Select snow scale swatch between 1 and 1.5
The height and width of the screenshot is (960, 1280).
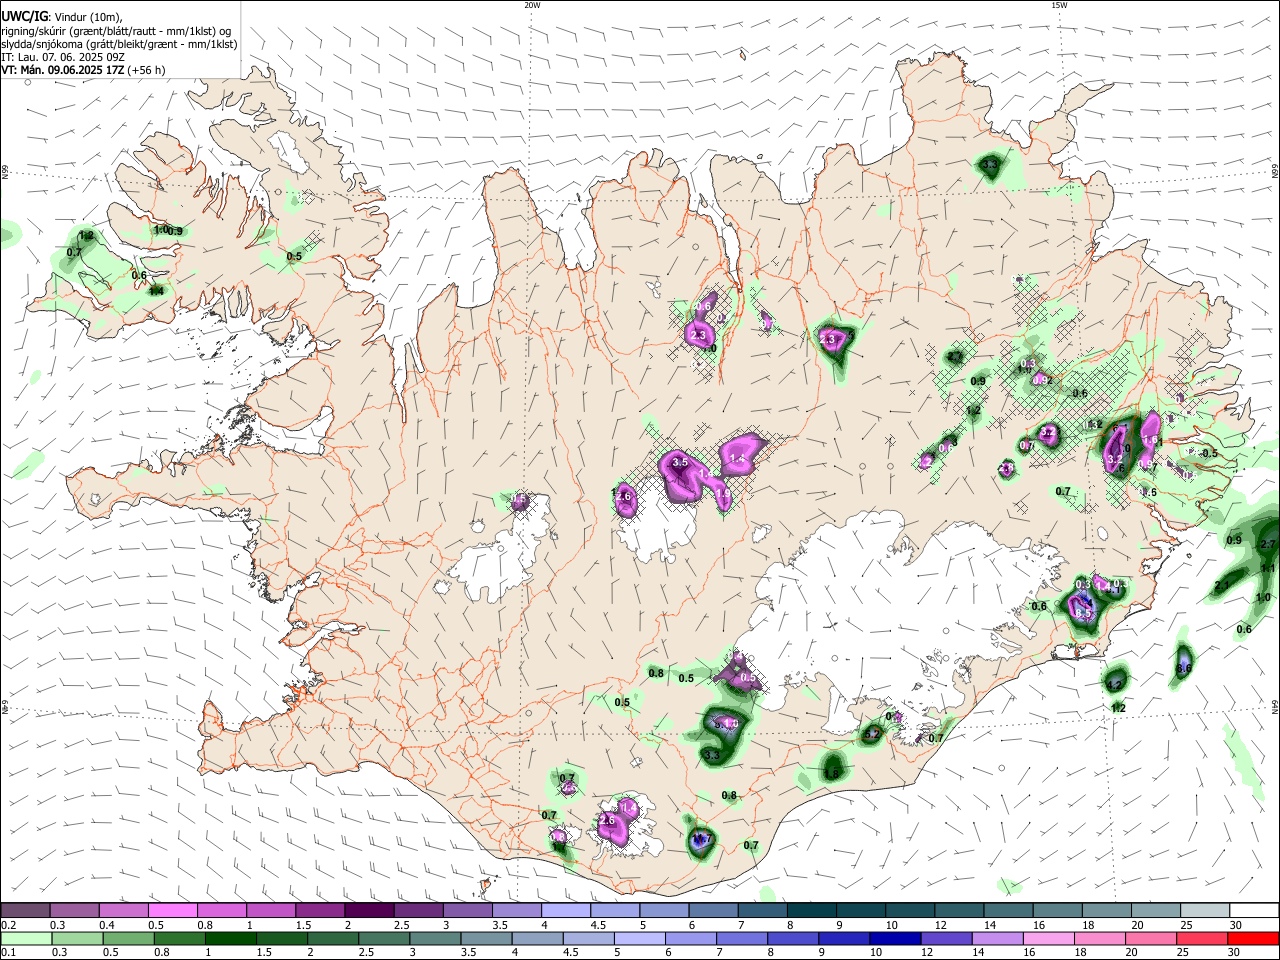coord(271,911)
